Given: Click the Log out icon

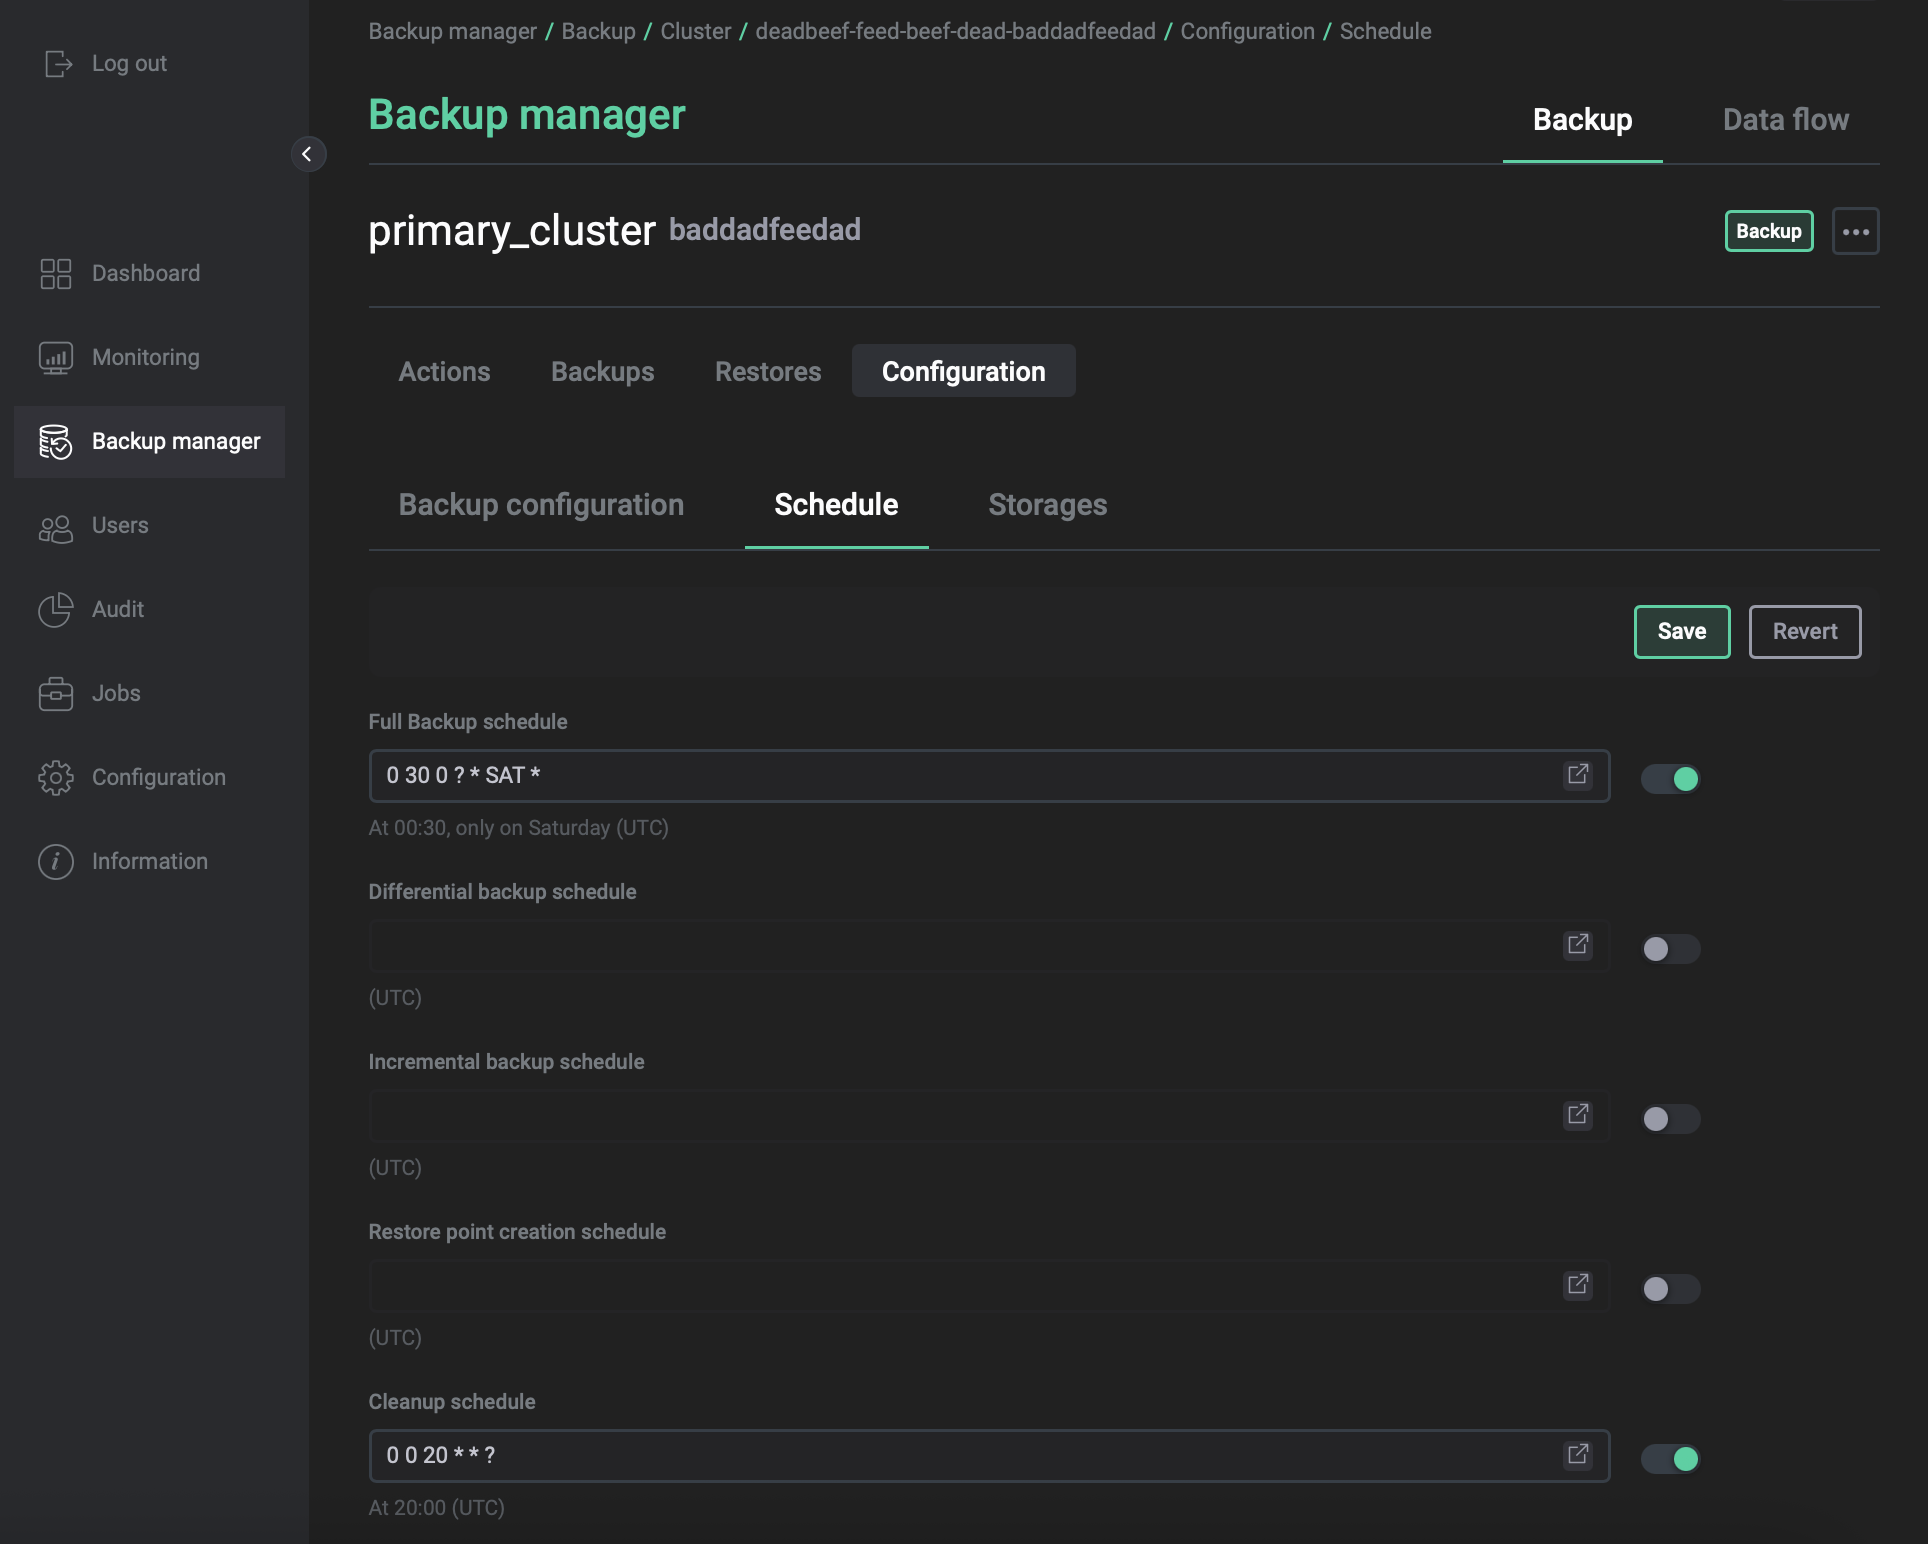Looking at the screenshot, I should (58, 63).
